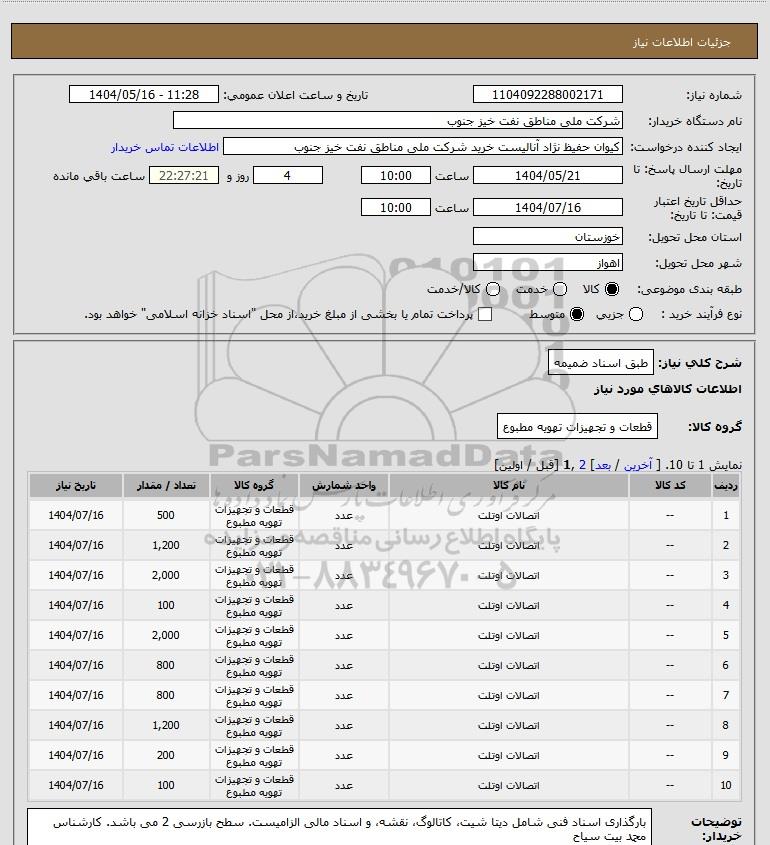Click اتصالات اوتلت item name in row 1

click(x=508, y=516)
